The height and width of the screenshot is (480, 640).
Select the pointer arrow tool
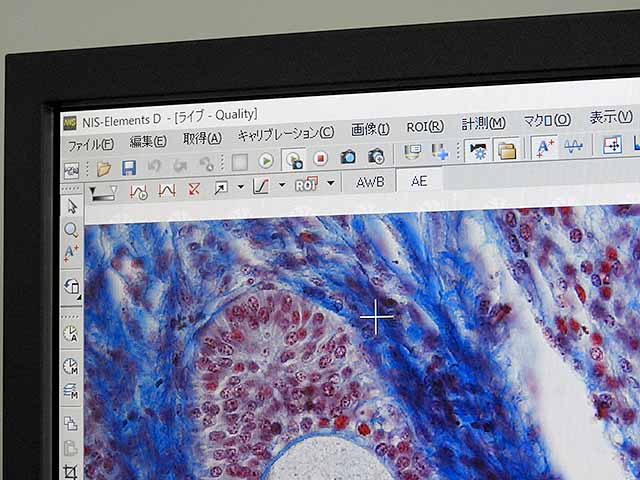tap(72, 207)
